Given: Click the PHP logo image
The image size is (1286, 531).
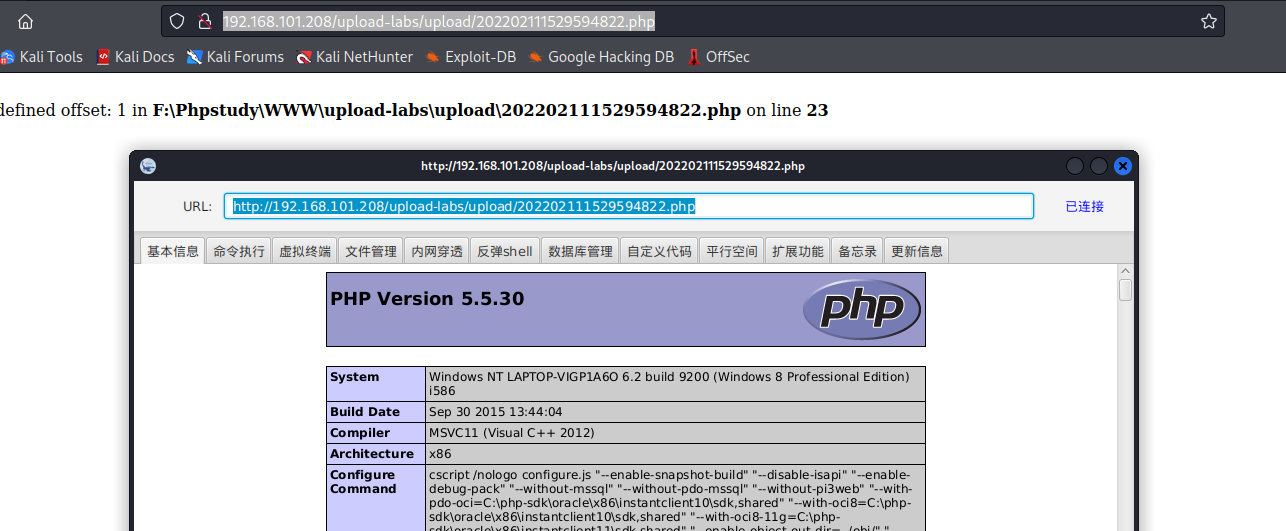Looking at the screenshot, I should point(861,309).
